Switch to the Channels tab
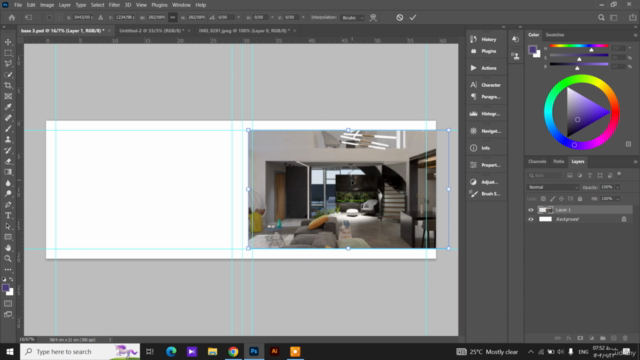The height and width of the screenshot is (360, 640). [537, 162]
